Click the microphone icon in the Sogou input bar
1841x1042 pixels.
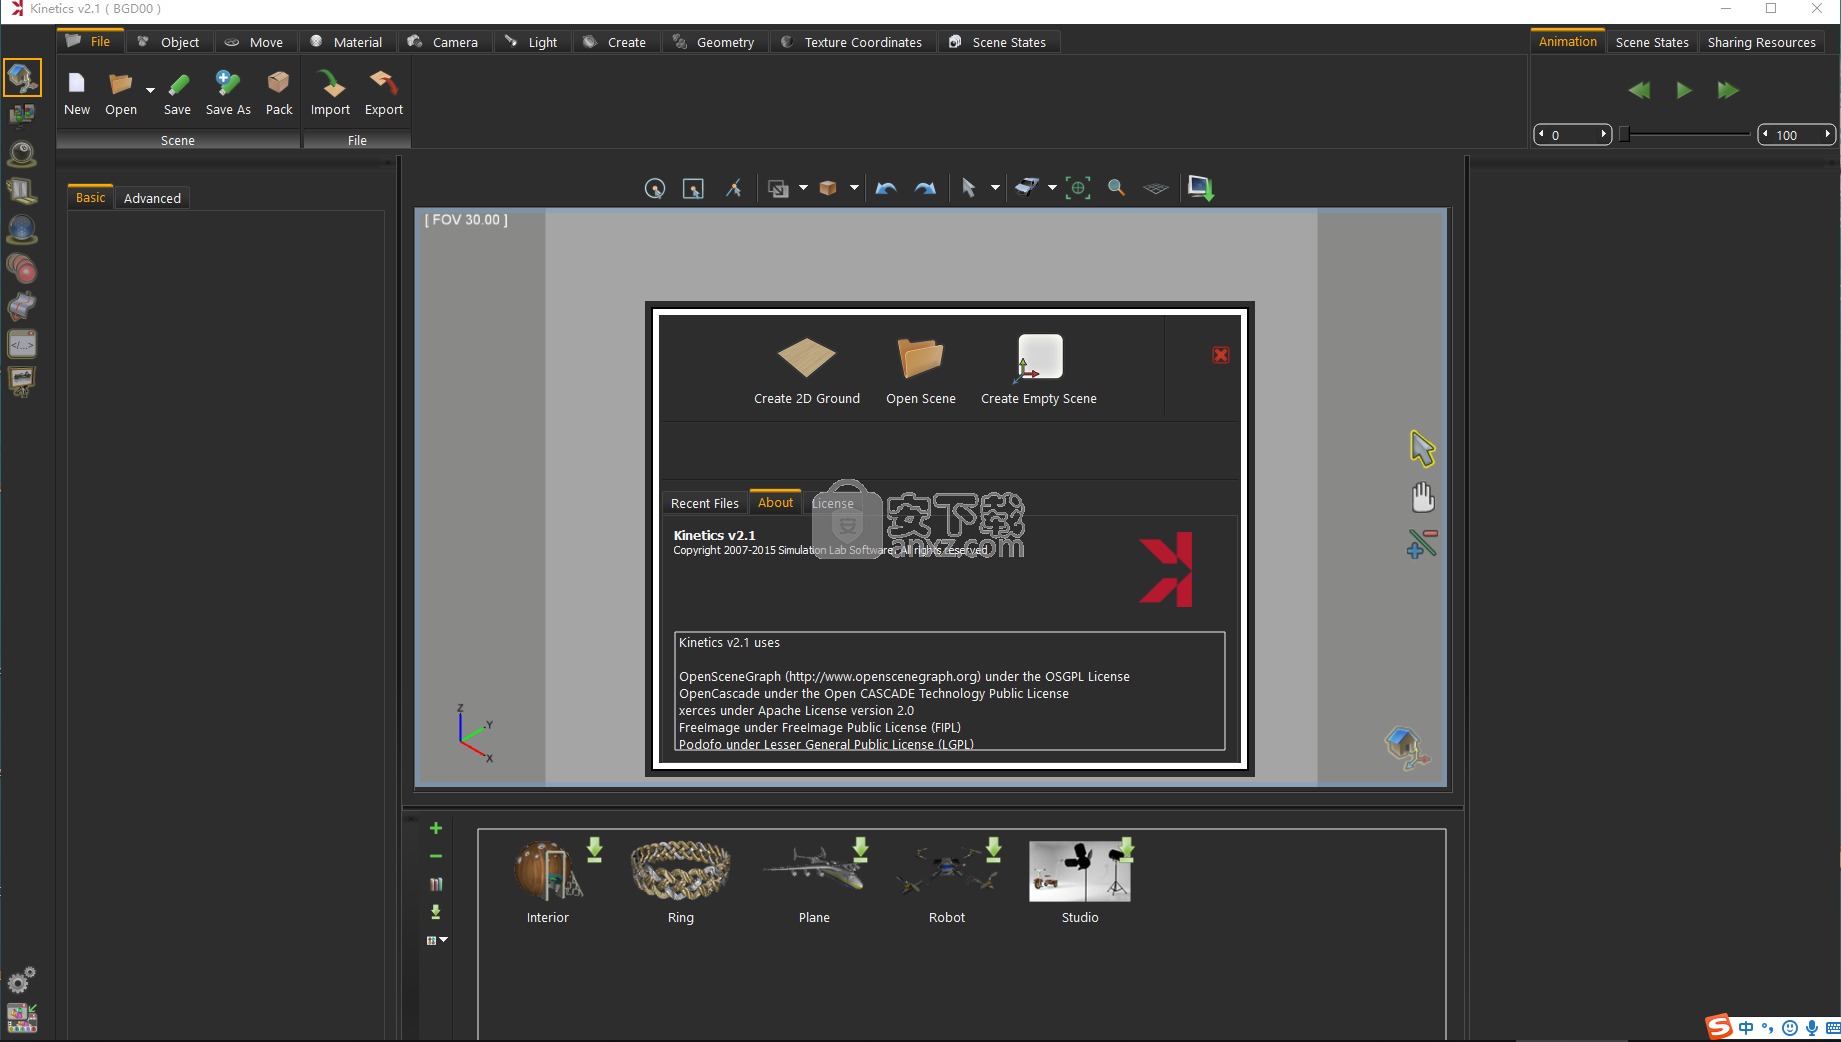(1812, 1028)
